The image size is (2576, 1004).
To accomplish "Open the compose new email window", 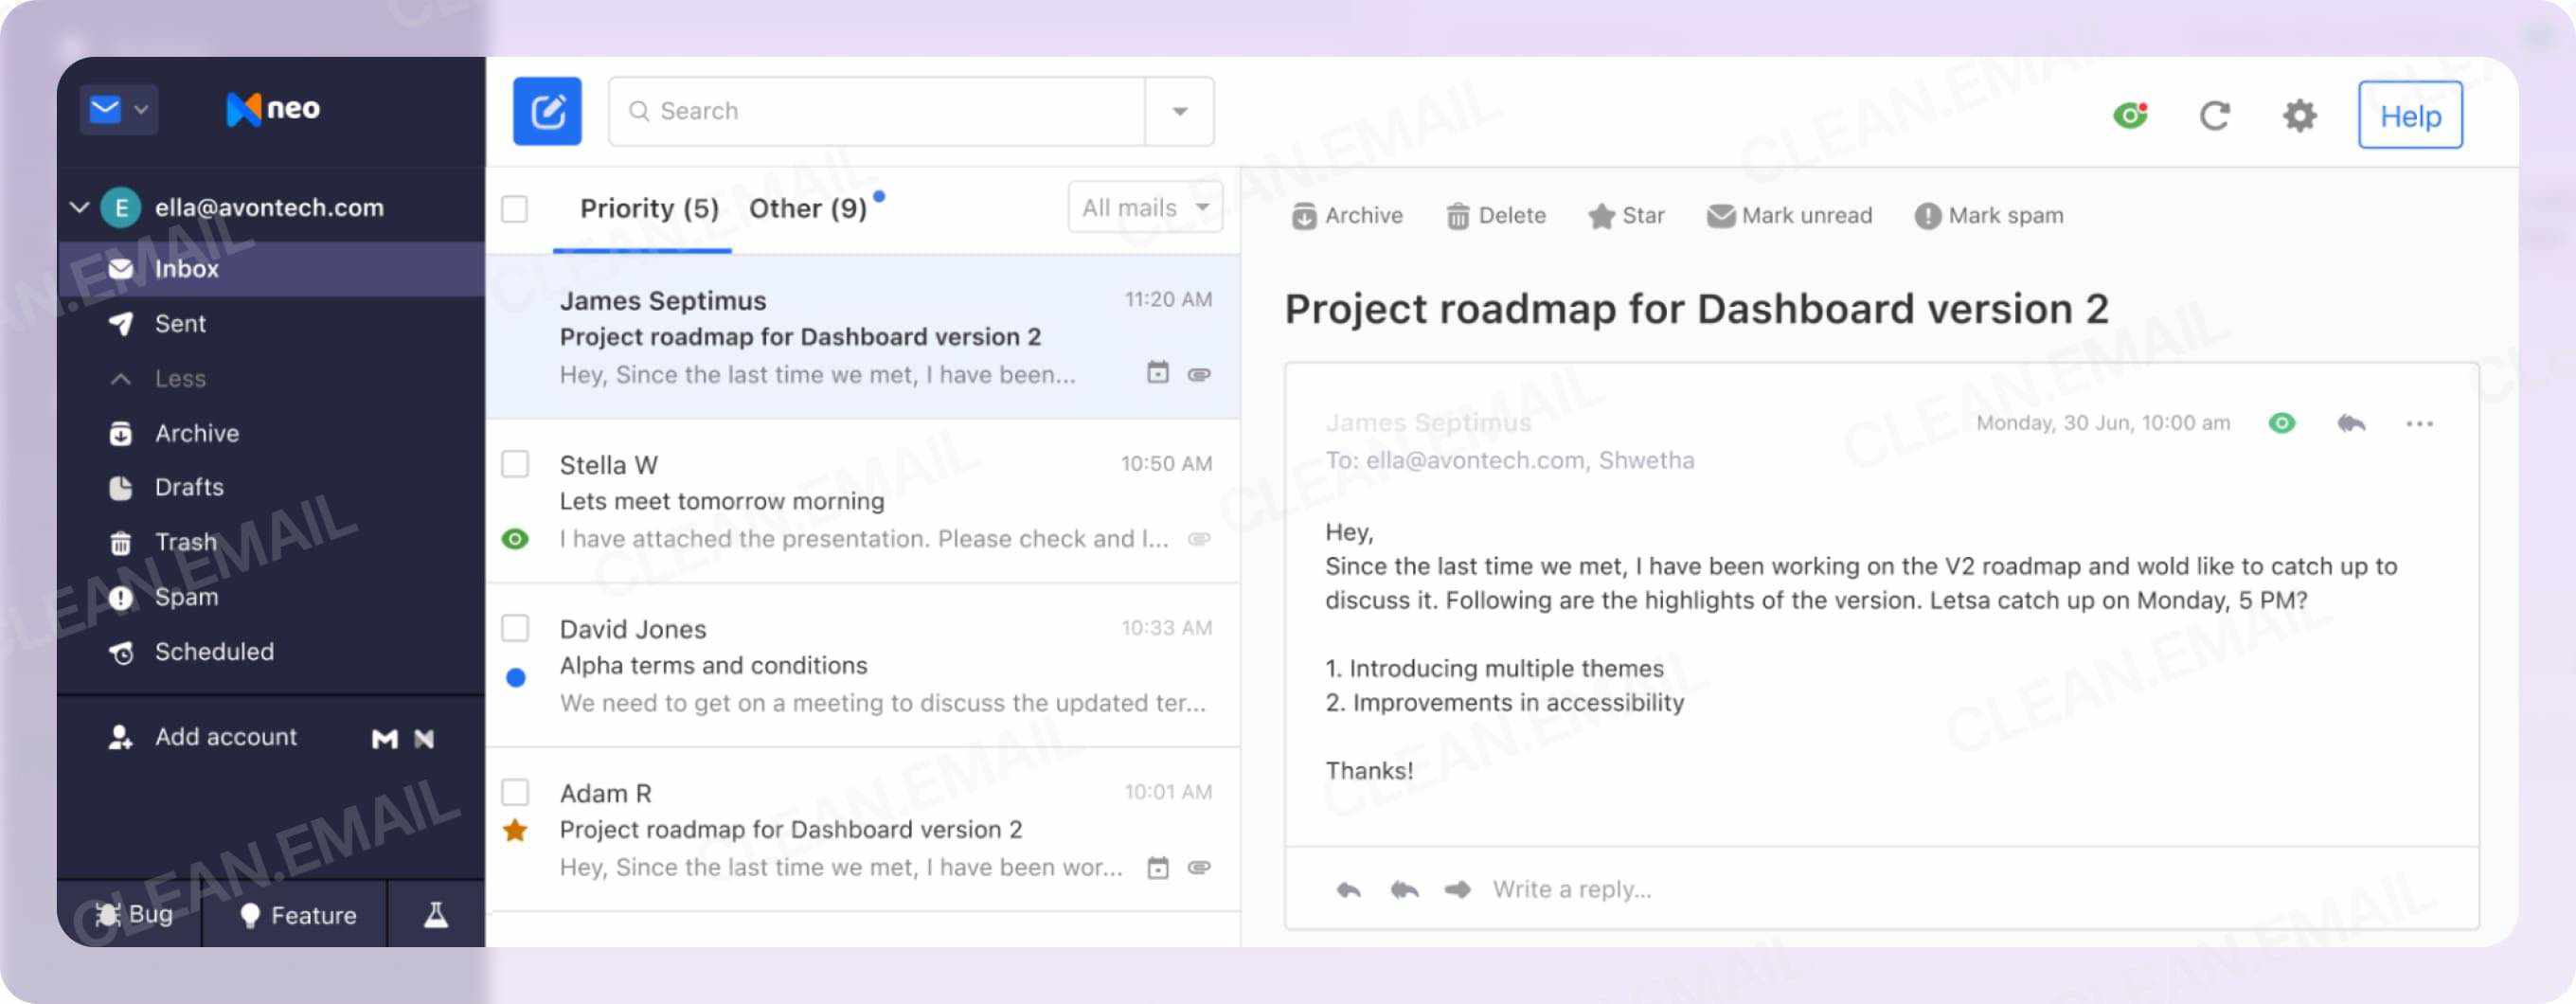I will 547,111.
